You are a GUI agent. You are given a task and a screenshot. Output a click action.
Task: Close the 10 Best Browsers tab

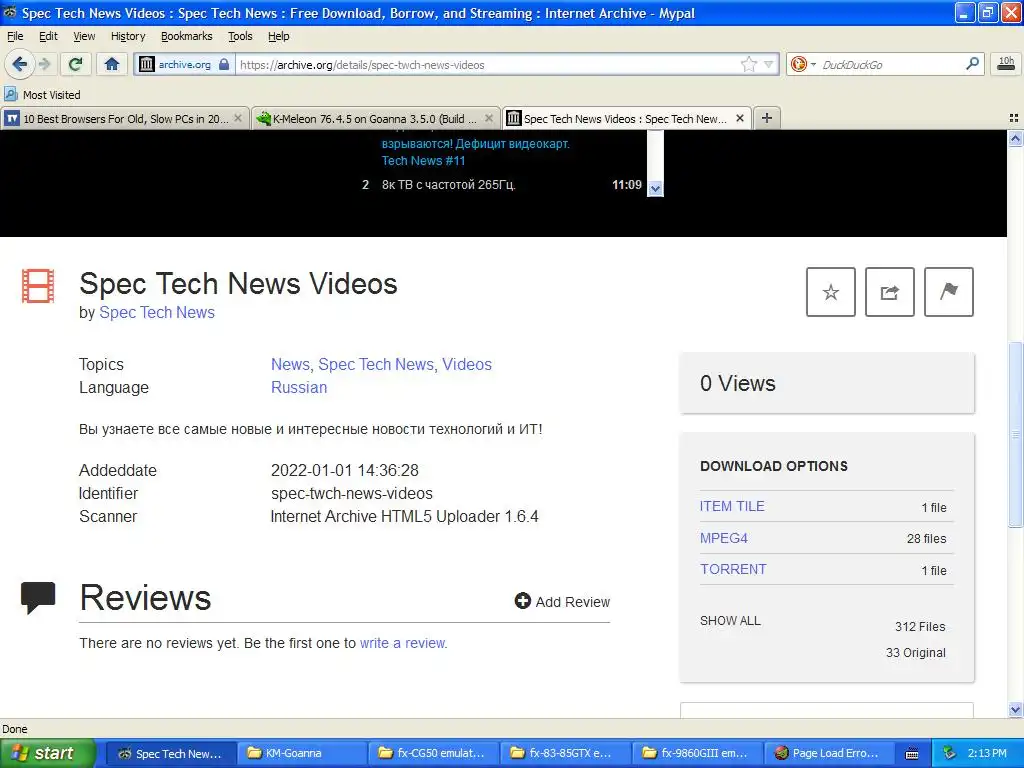coord(238,118)
